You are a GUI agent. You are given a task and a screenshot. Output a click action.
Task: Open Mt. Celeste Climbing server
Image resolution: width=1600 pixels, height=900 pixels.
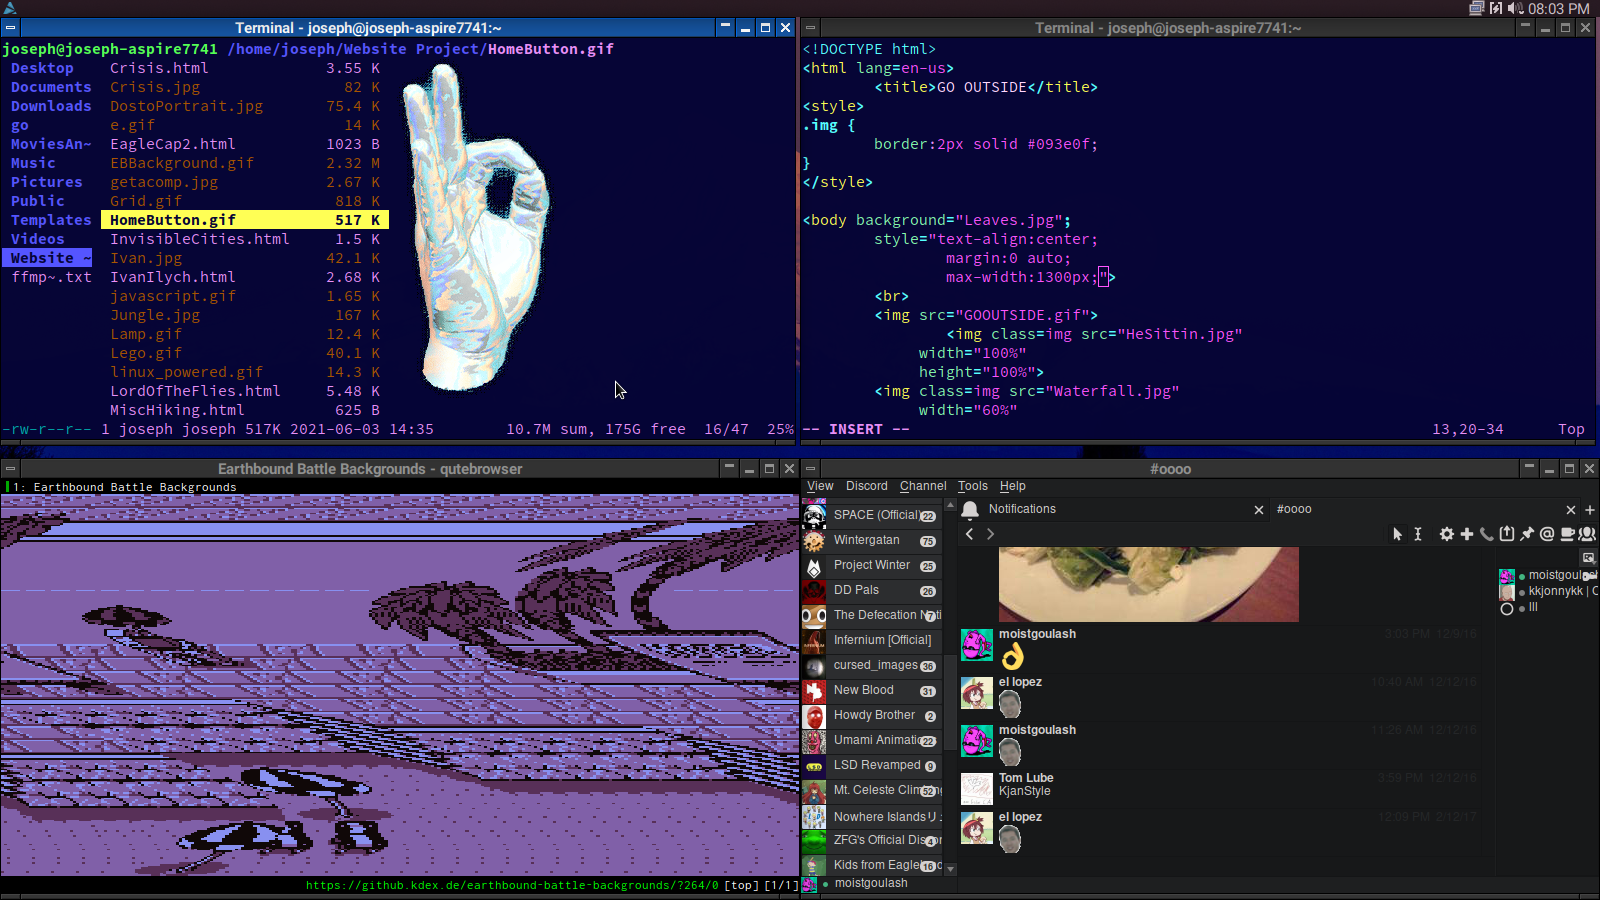871,791
